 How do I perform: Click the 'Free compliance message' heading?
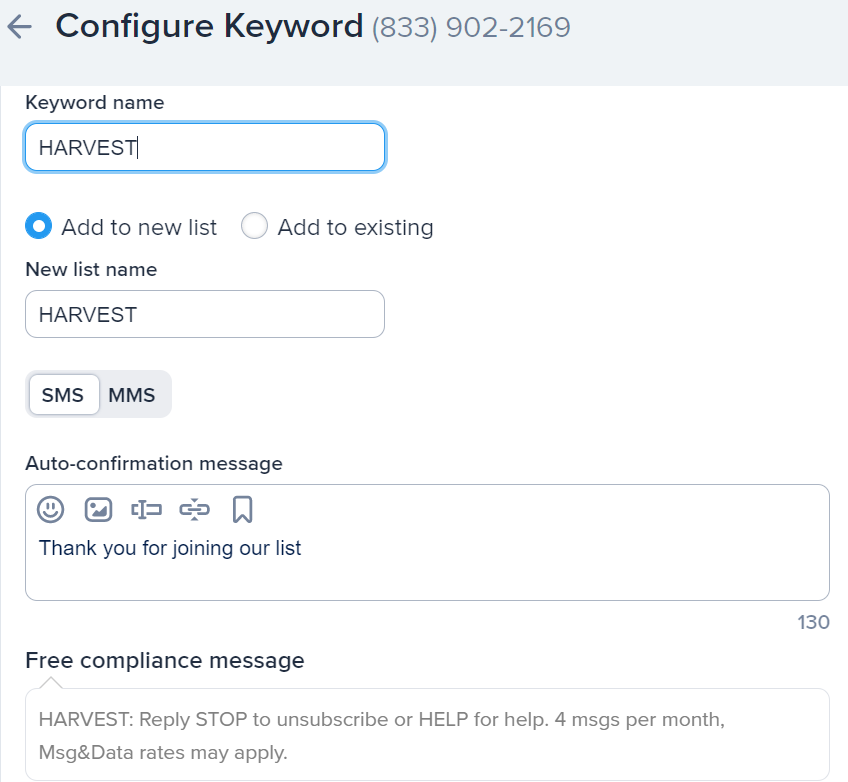coord(164,660)
